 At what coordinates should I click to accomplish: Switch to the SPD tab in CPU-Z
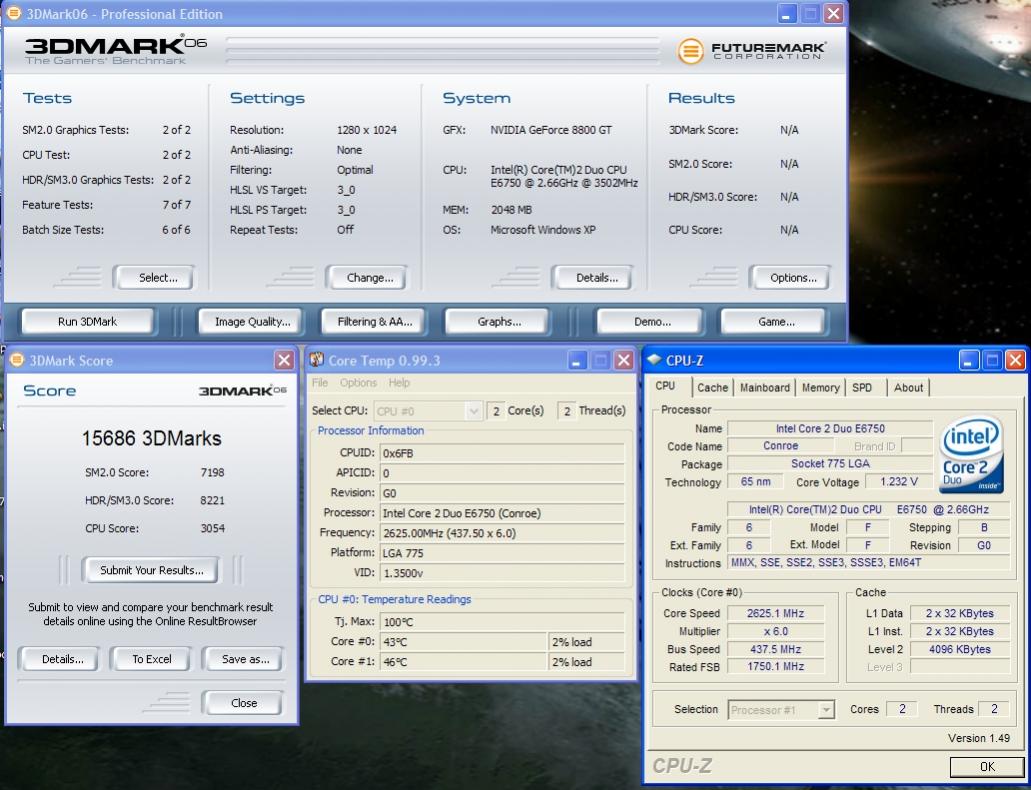[x=862, y=387]
